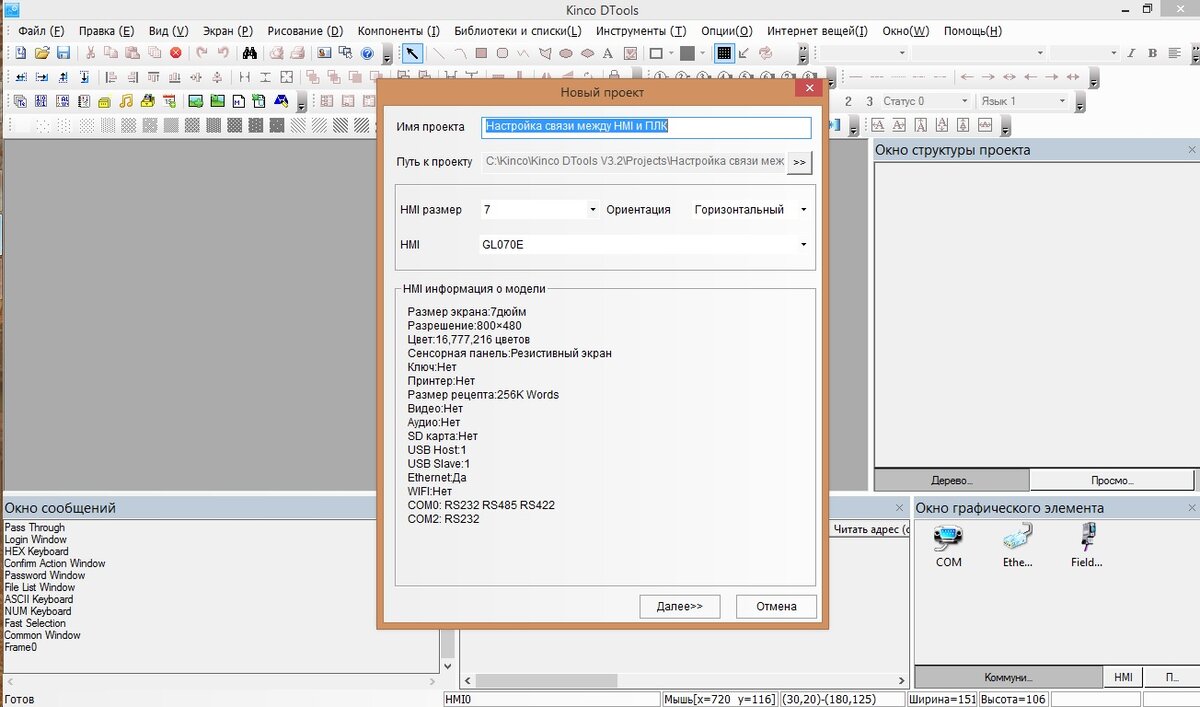
Task: Open the Компоненты menu
Action: pyautogui.click(x=398, y=31)
